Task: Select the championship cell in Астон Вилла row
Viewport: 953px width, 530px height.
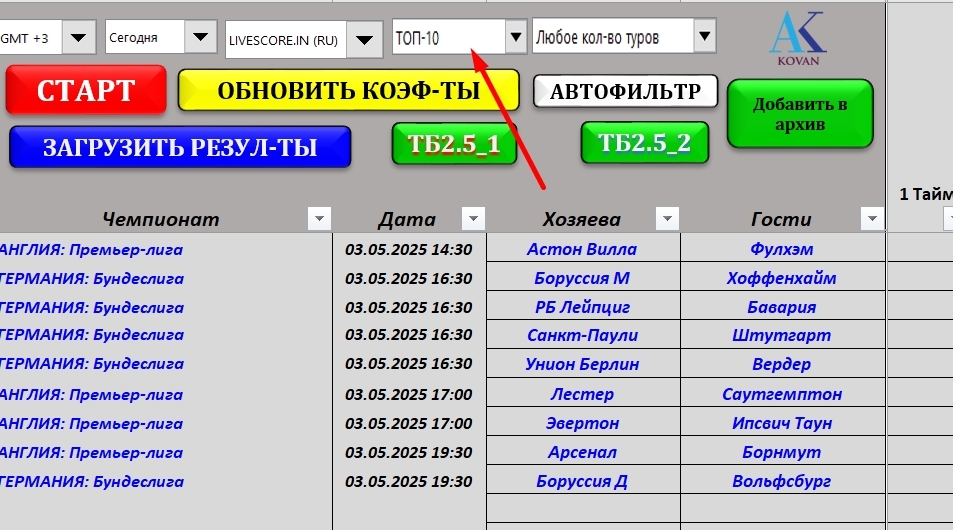Action: coord(165,249)
